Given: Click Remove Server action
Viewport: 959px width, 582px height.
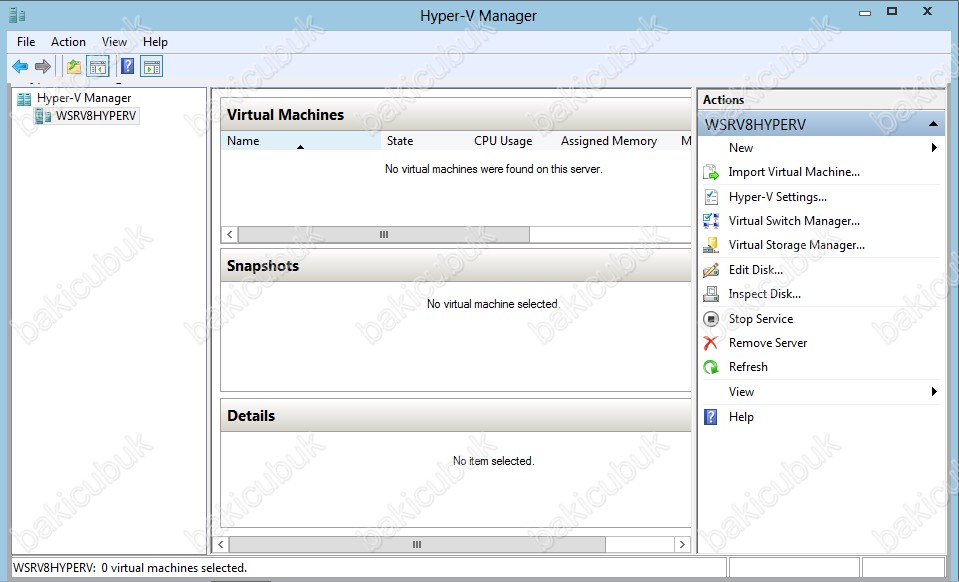Looking at the screenshot, I should click(768, 343).
